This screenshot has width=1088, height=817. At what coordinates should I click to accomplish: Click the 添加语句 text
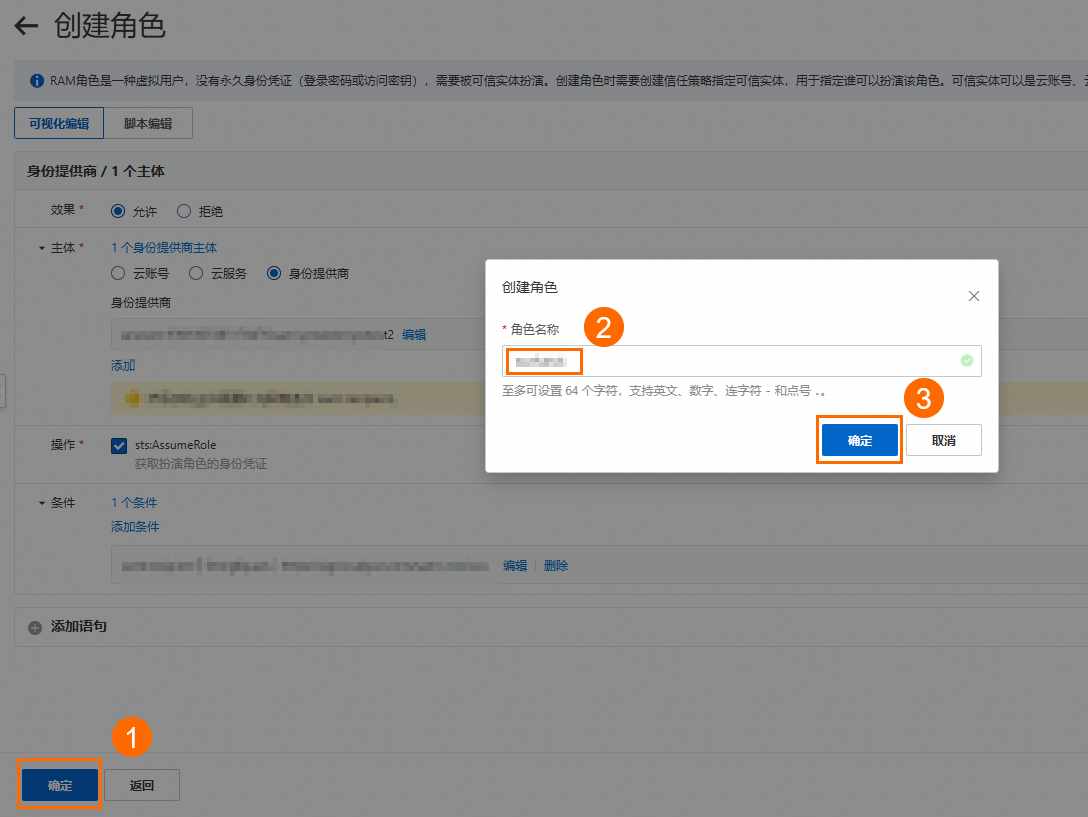pos(78,626)
